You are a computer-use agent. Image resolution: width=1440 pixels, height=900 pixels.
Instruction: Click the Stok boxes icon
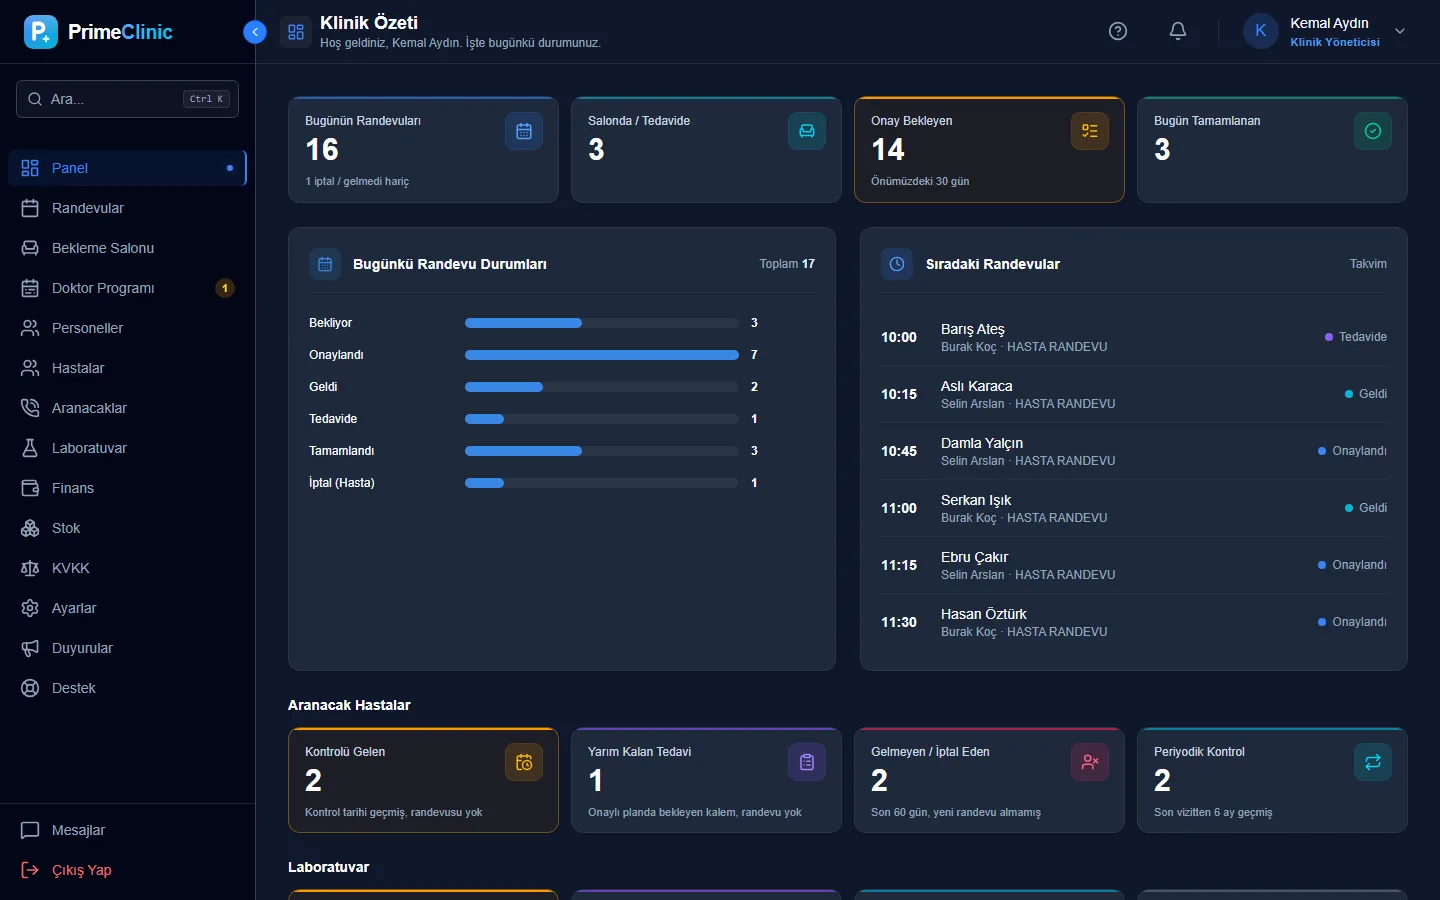click(x=30, y=528)
